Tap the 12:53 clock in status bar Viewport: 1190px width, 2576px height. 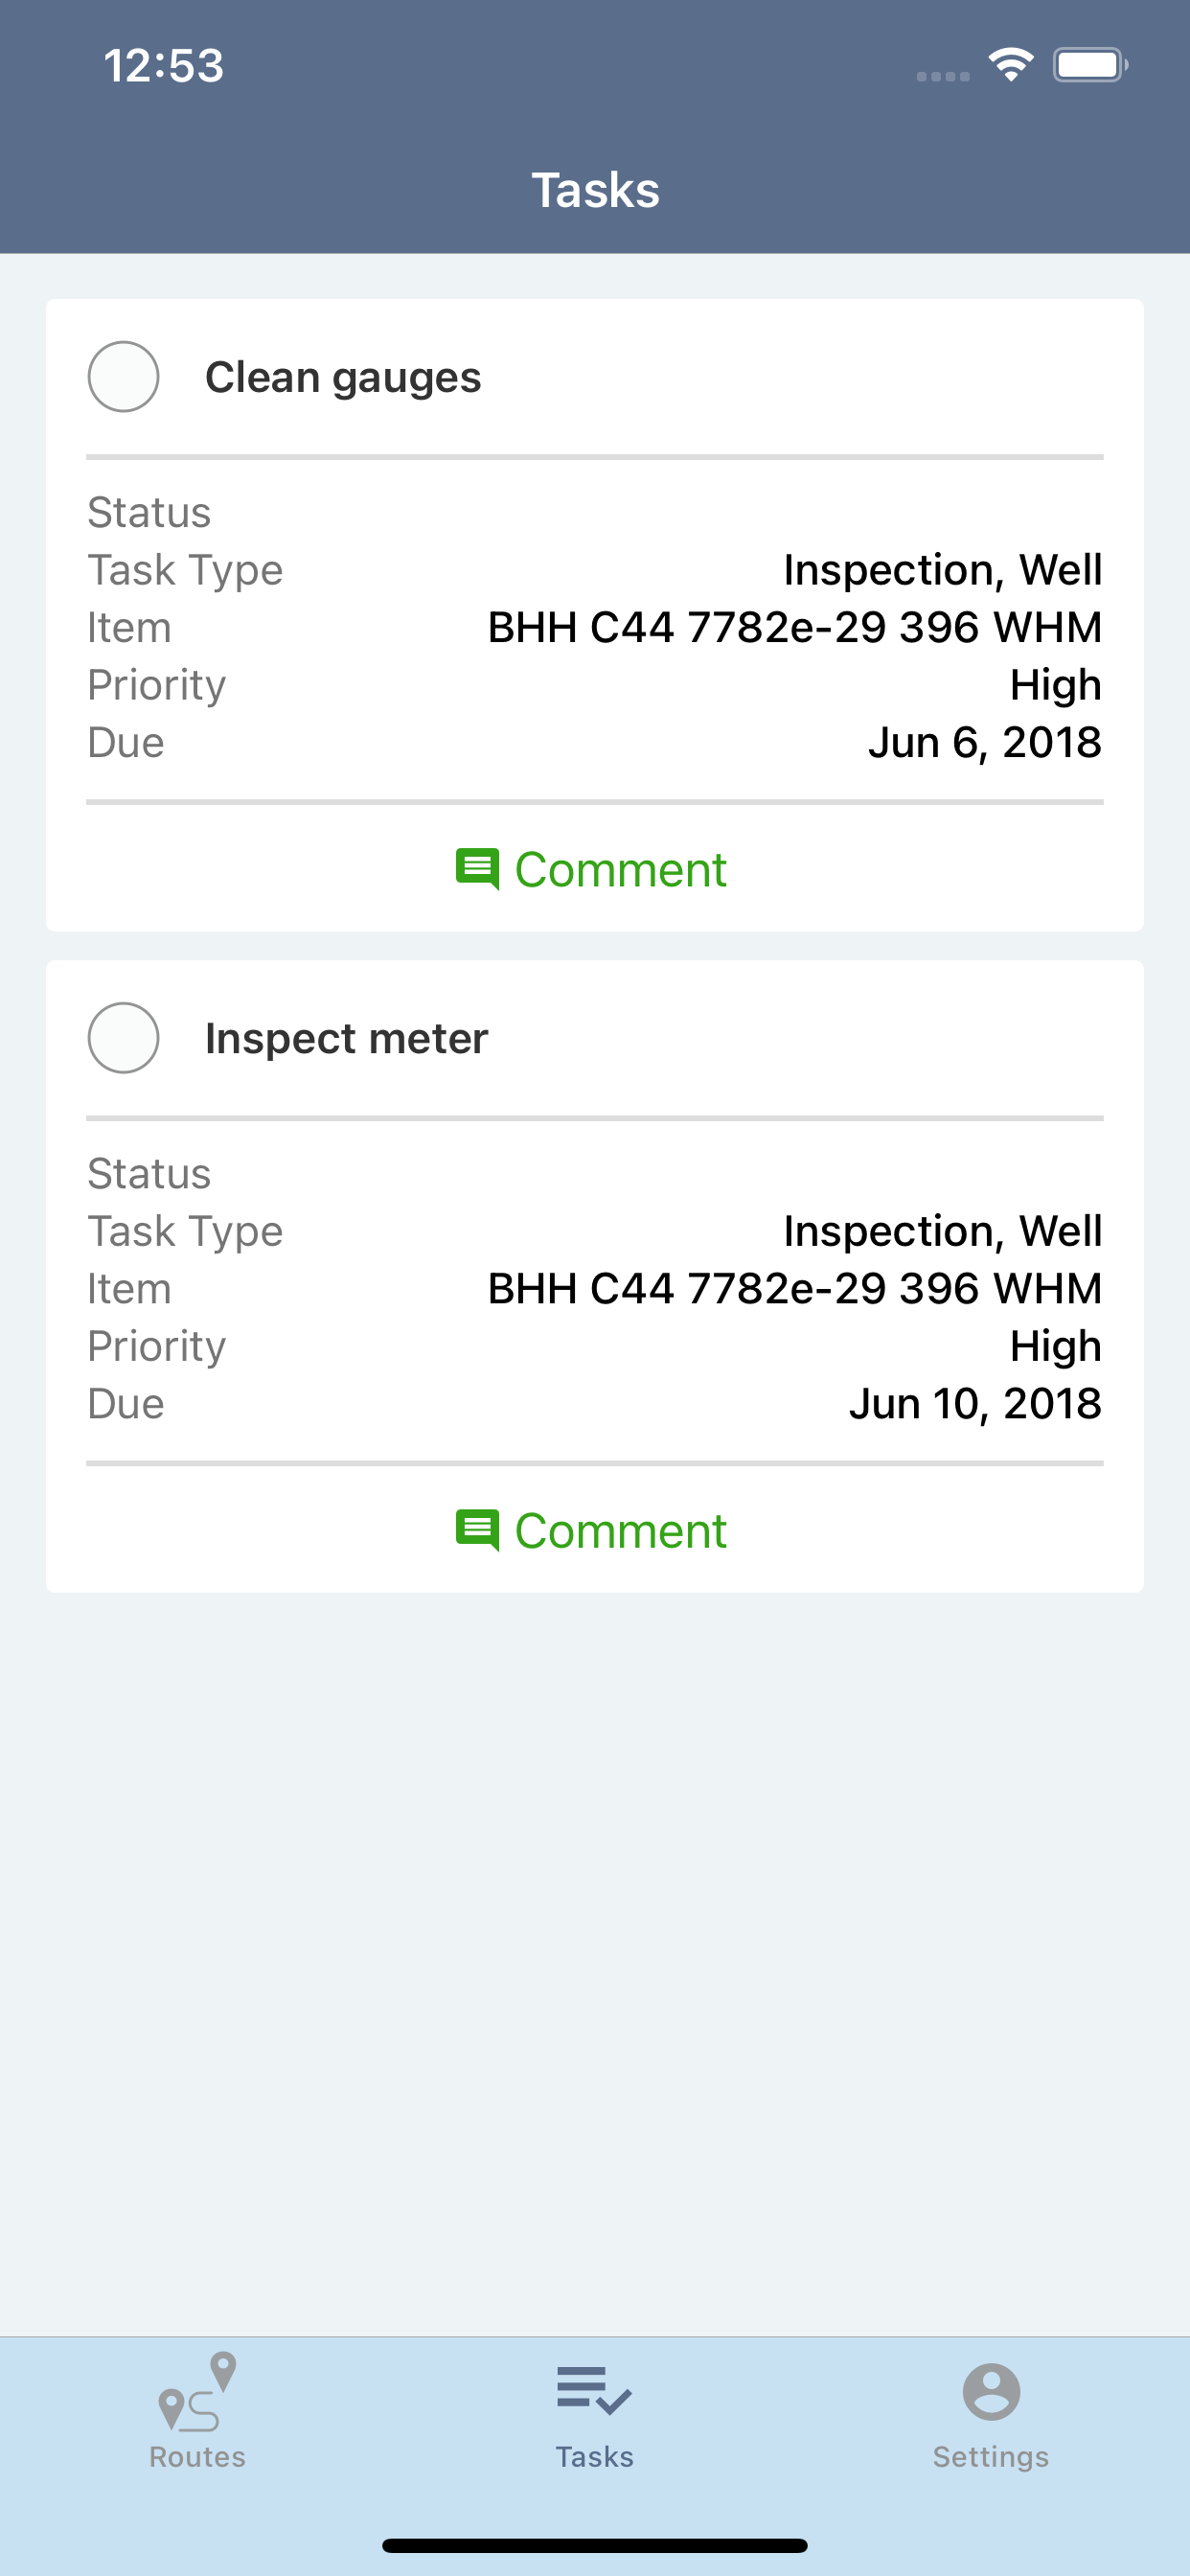[163, 65]
